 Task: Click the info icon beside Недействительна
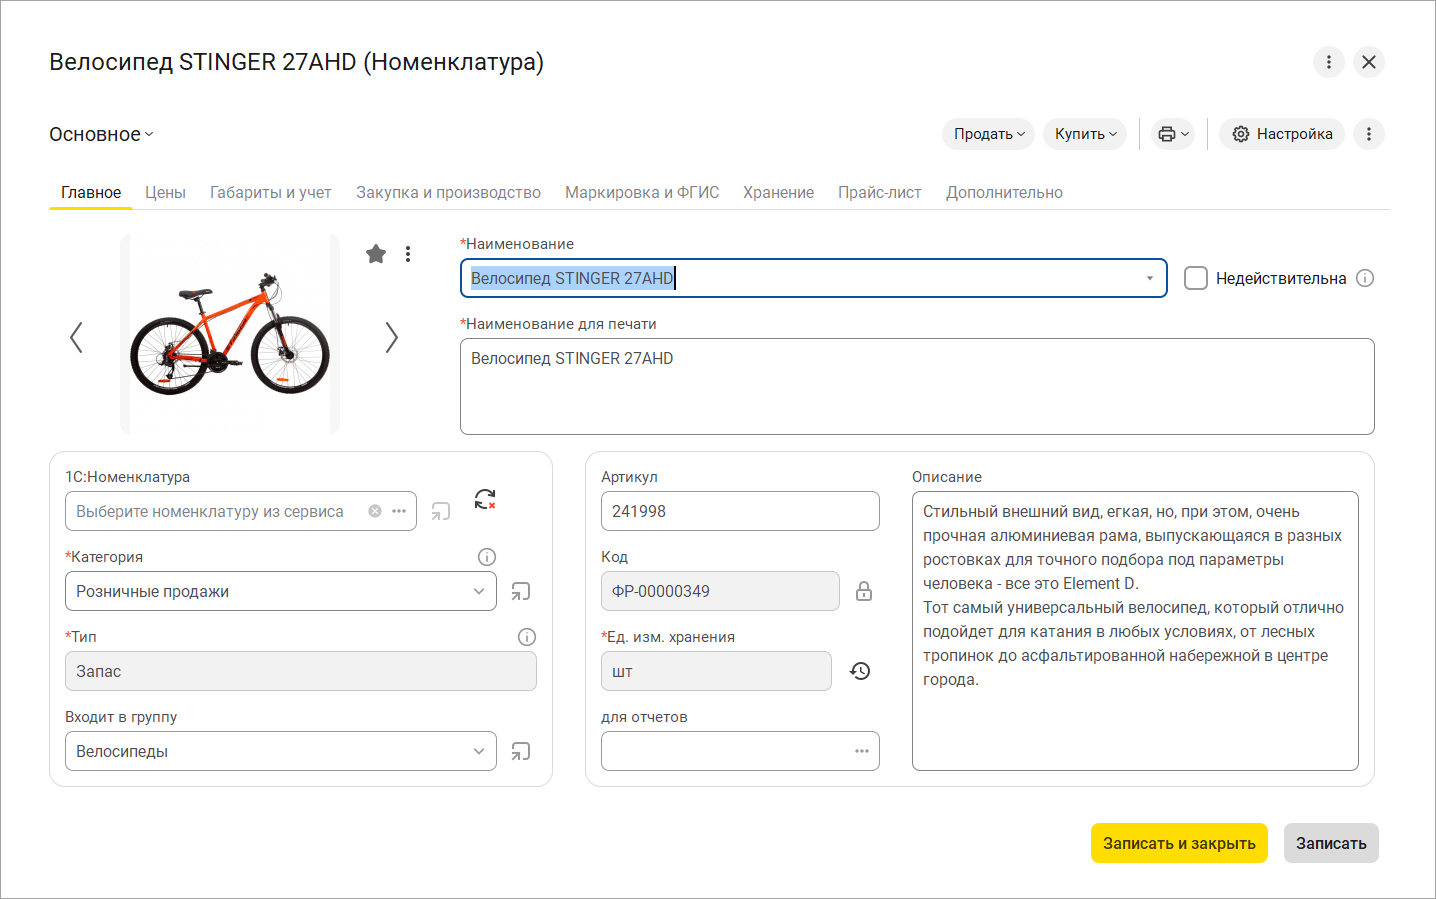pos(1365,278)
